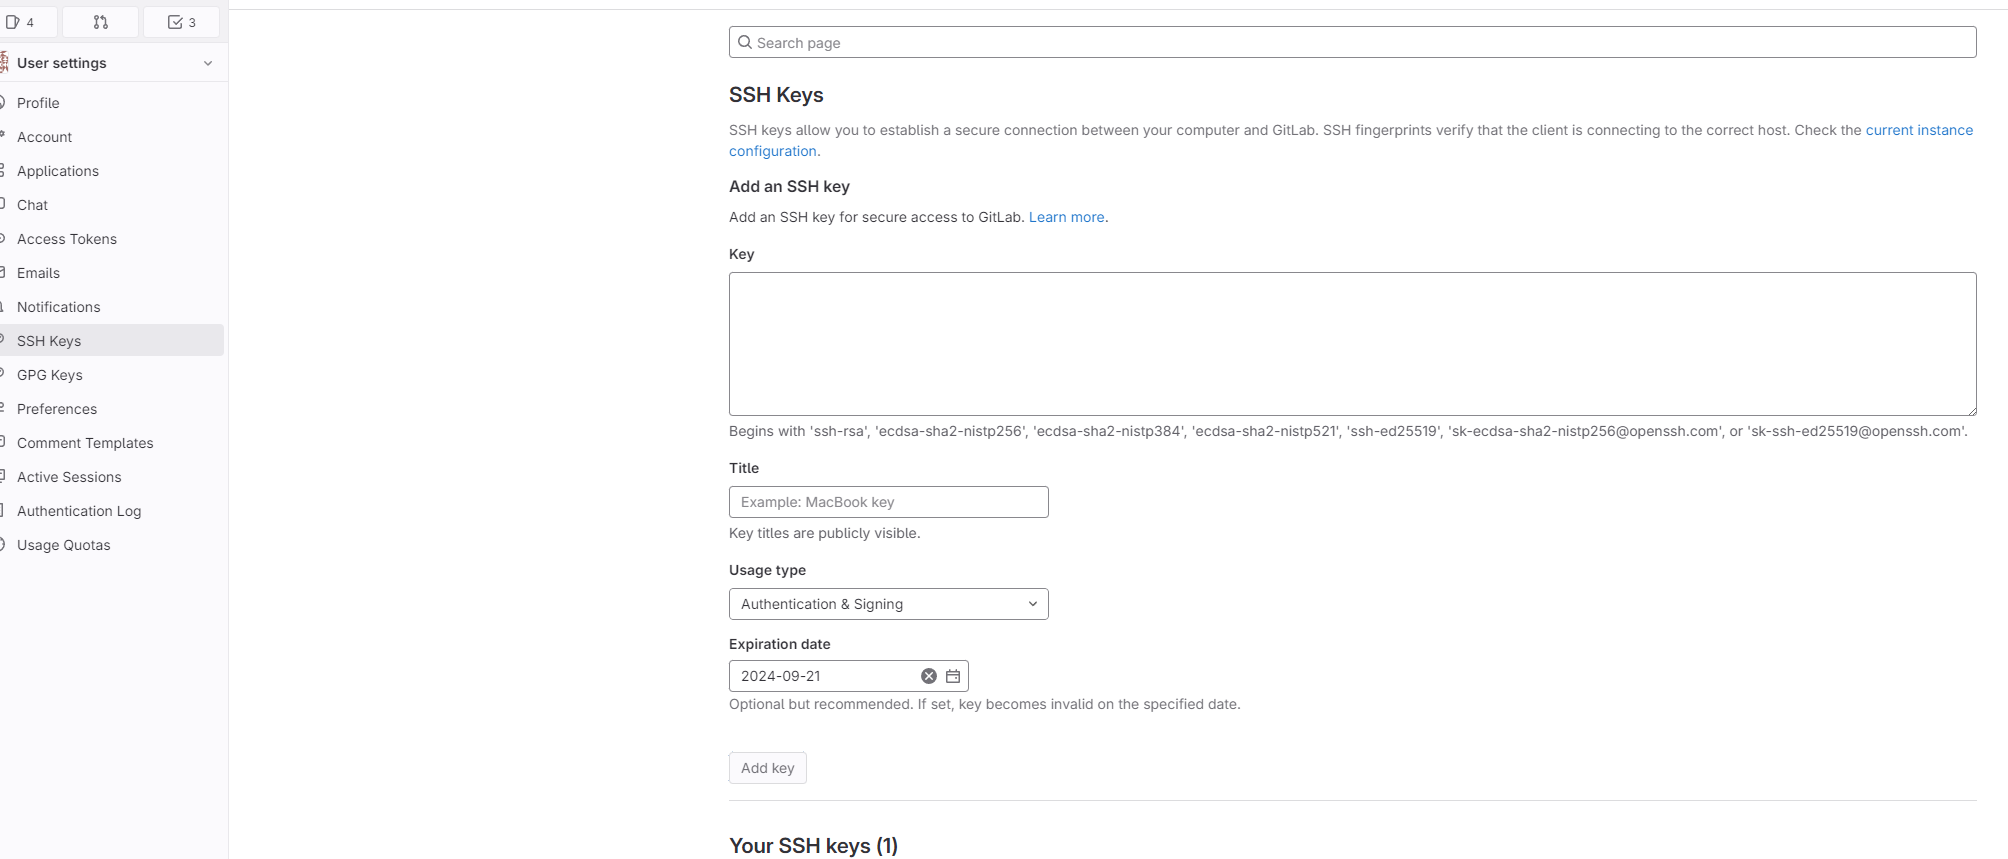Open Access Tokens settings

[x=67, y=239]
